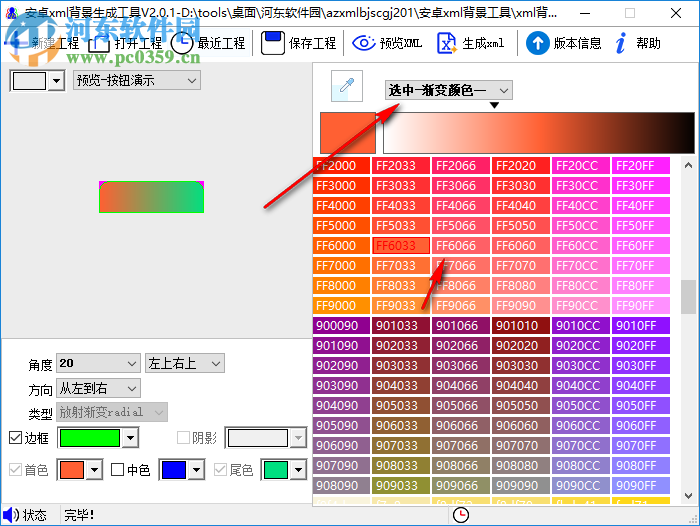The width and height of the screenshot is (700, 526).
Task: Expand the 选中-渐变颜色一 dropdown
Action: [x=449, y=90]
